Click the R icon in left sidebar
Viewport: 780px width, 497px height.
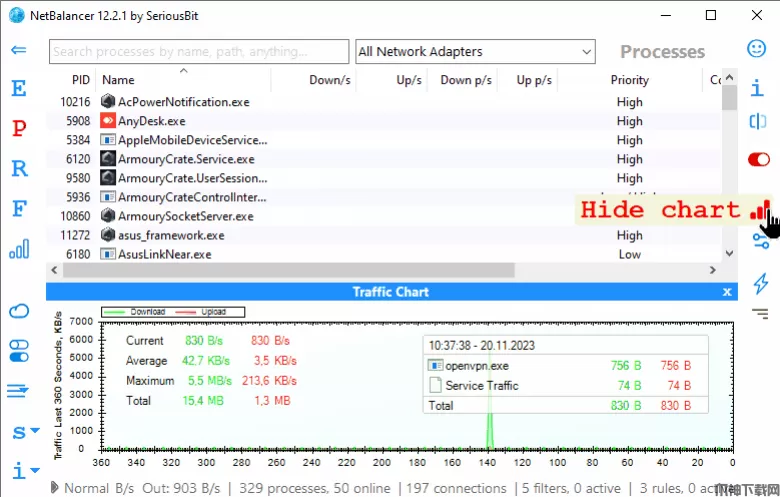(18, 168)
